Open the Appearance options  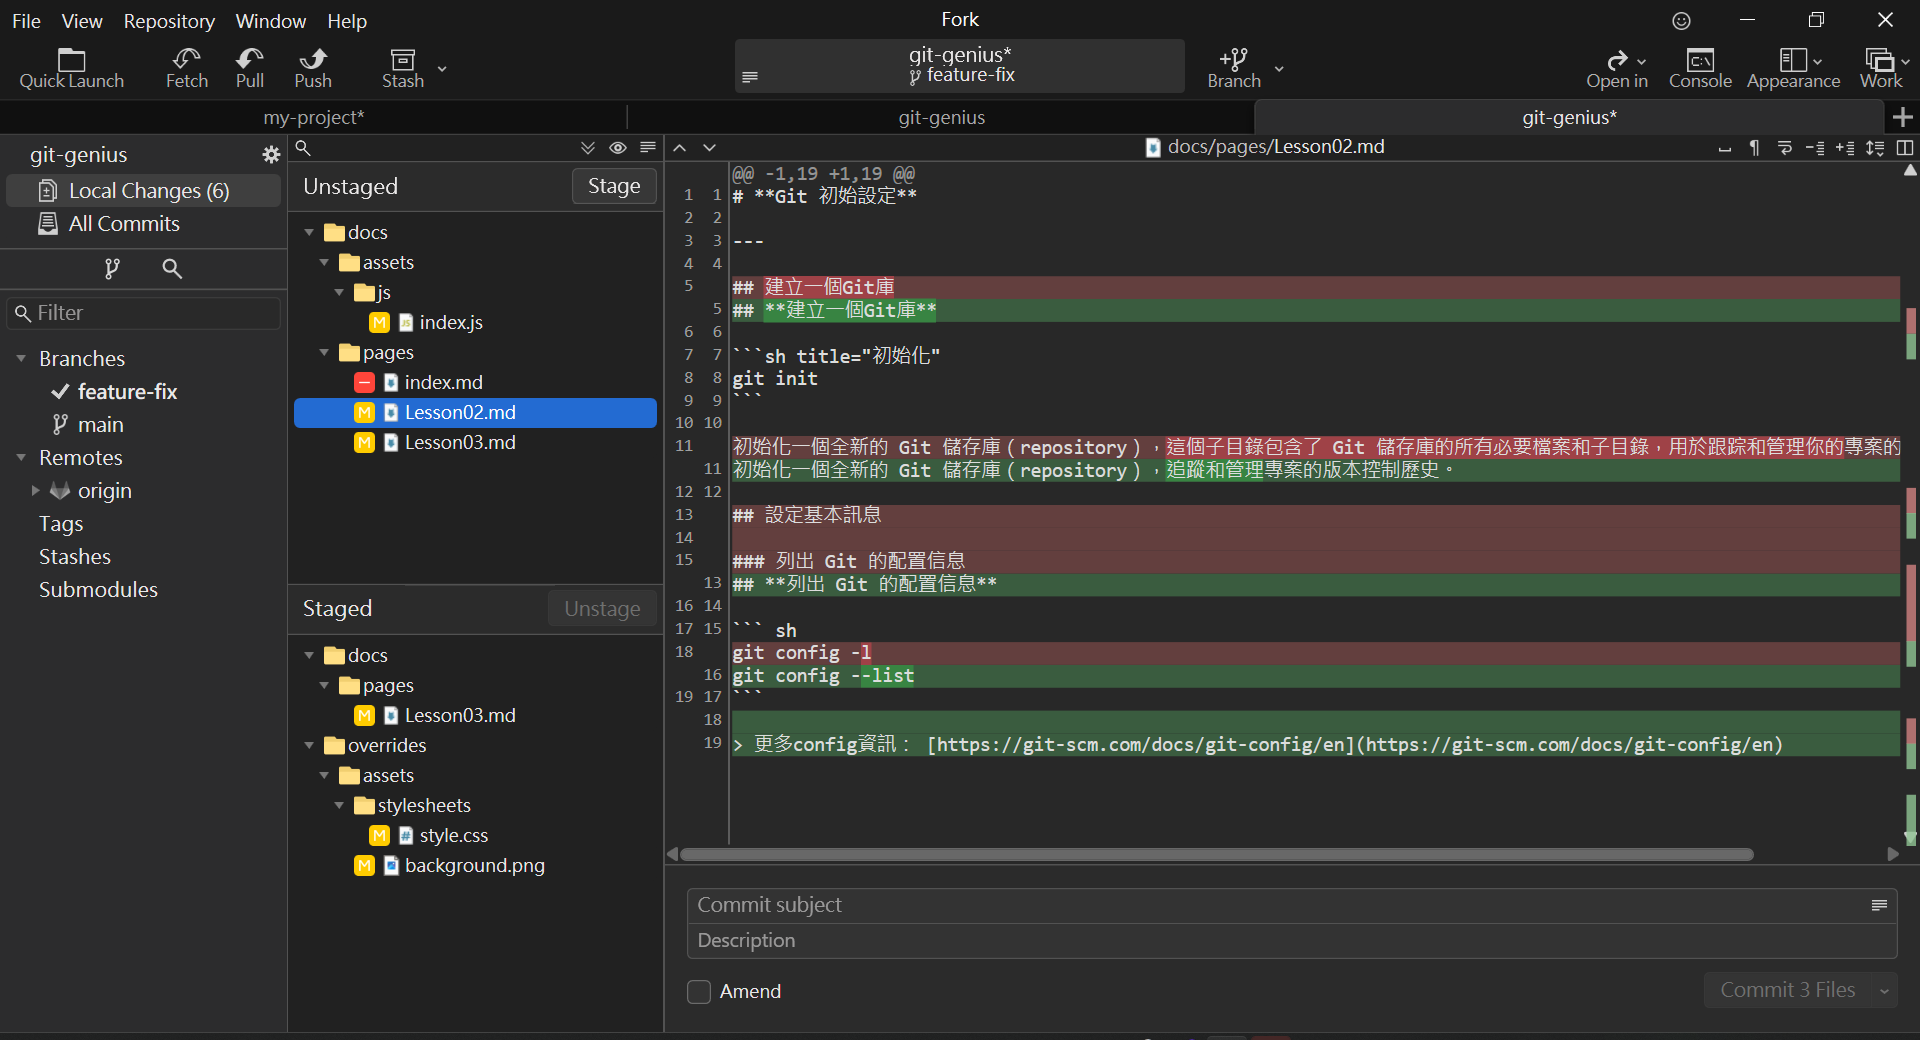(x=1793, y=68)
